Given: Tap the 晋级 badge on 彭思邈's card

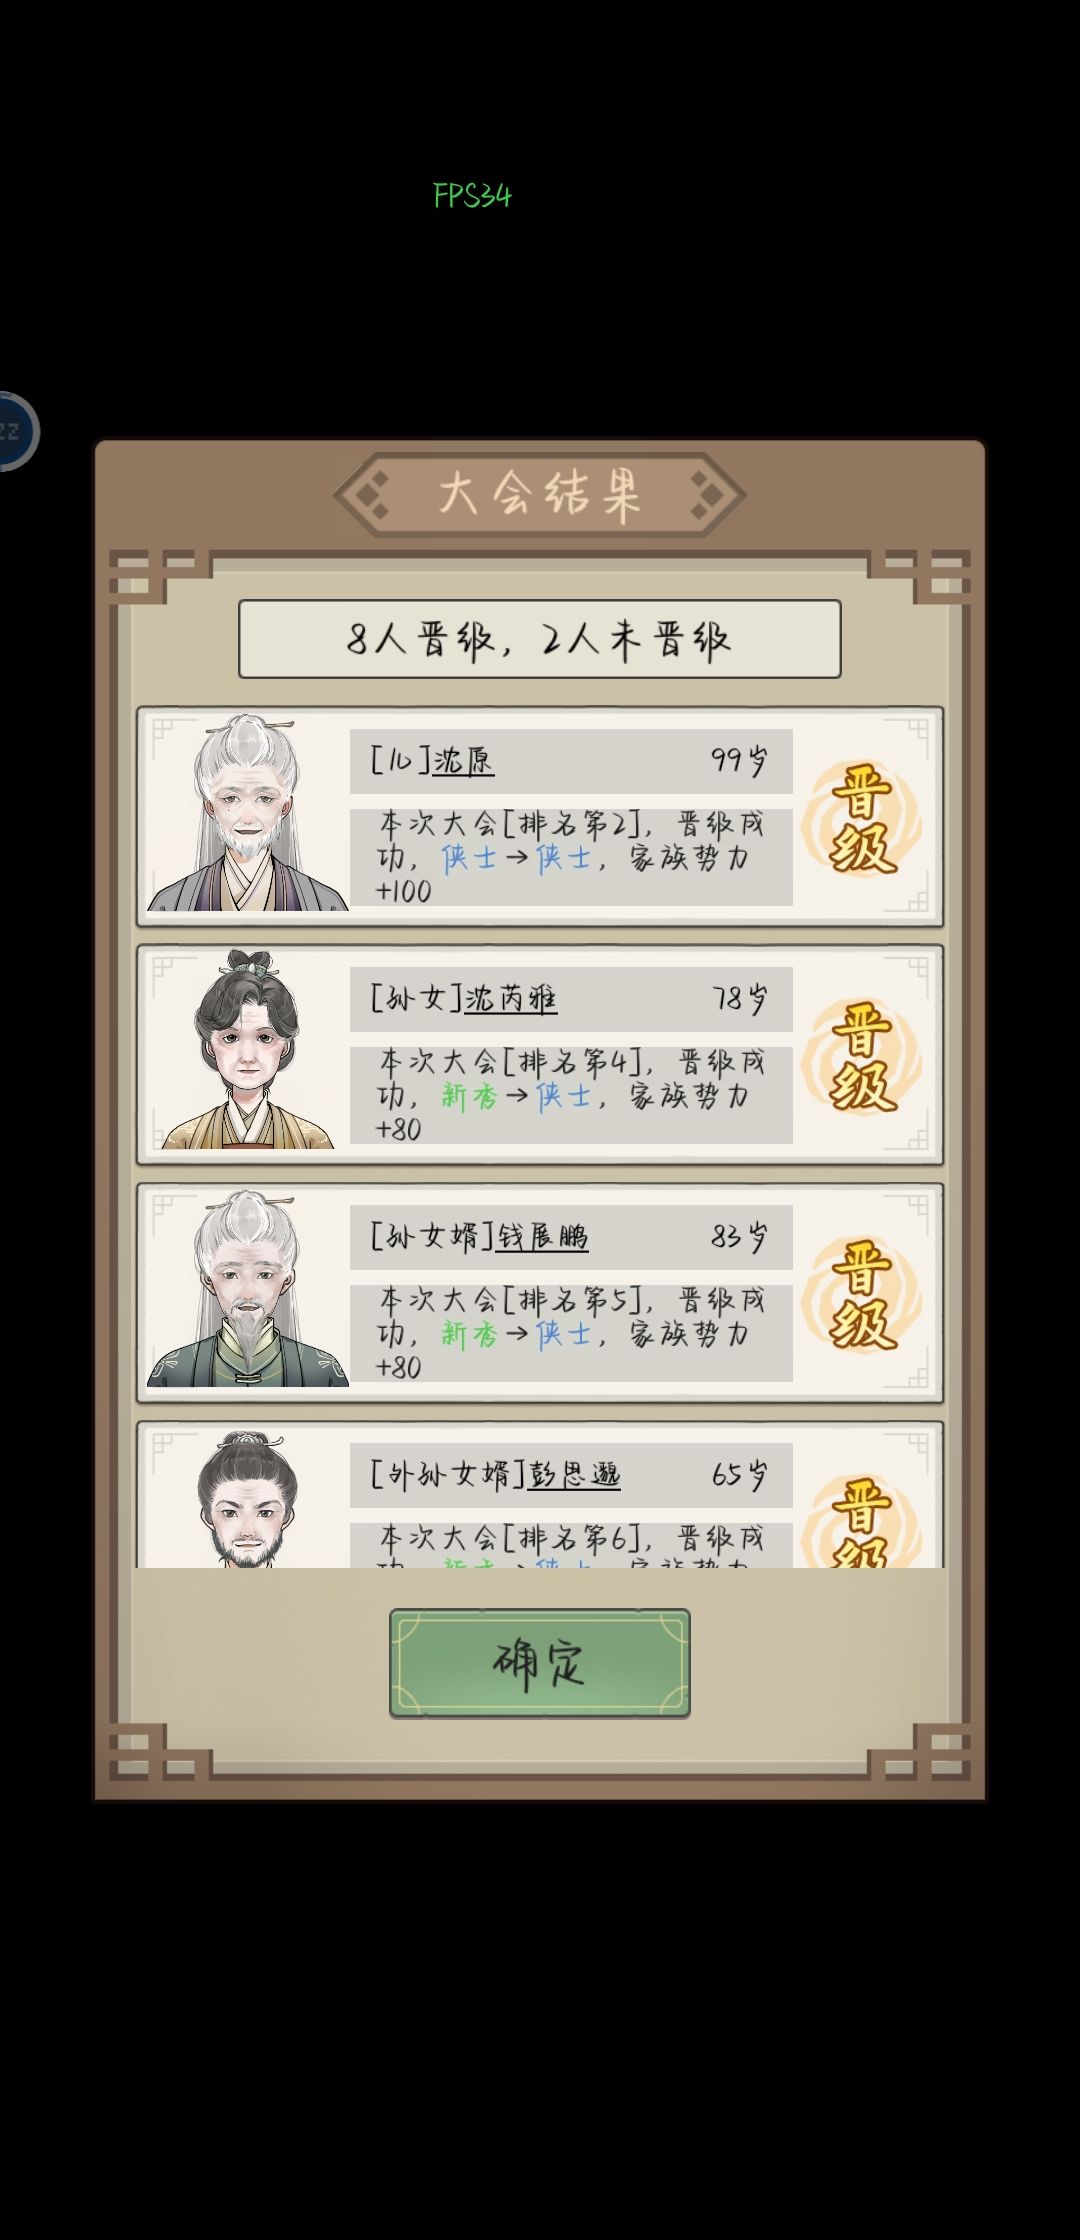Looking at the screenshot, I should point(861,1520).
